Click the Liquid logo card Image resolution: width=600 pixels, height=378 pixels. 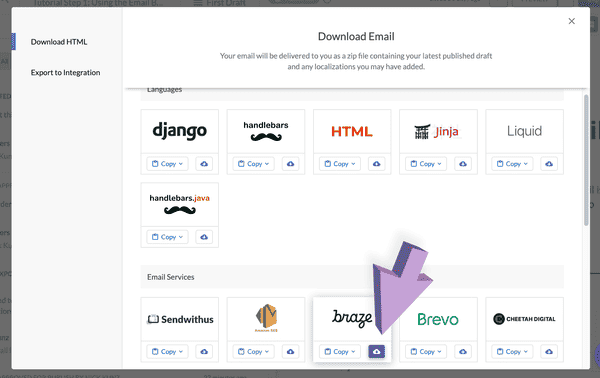(525, 131)
